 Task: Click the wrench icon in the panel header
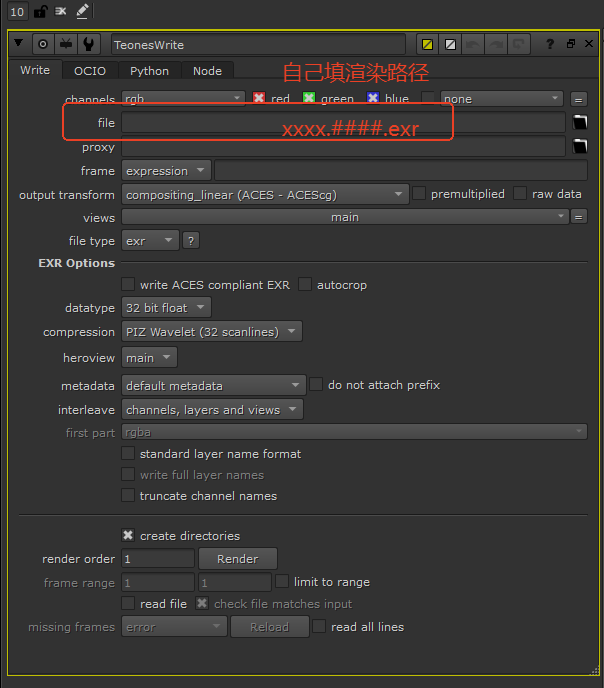coord(89,44)
